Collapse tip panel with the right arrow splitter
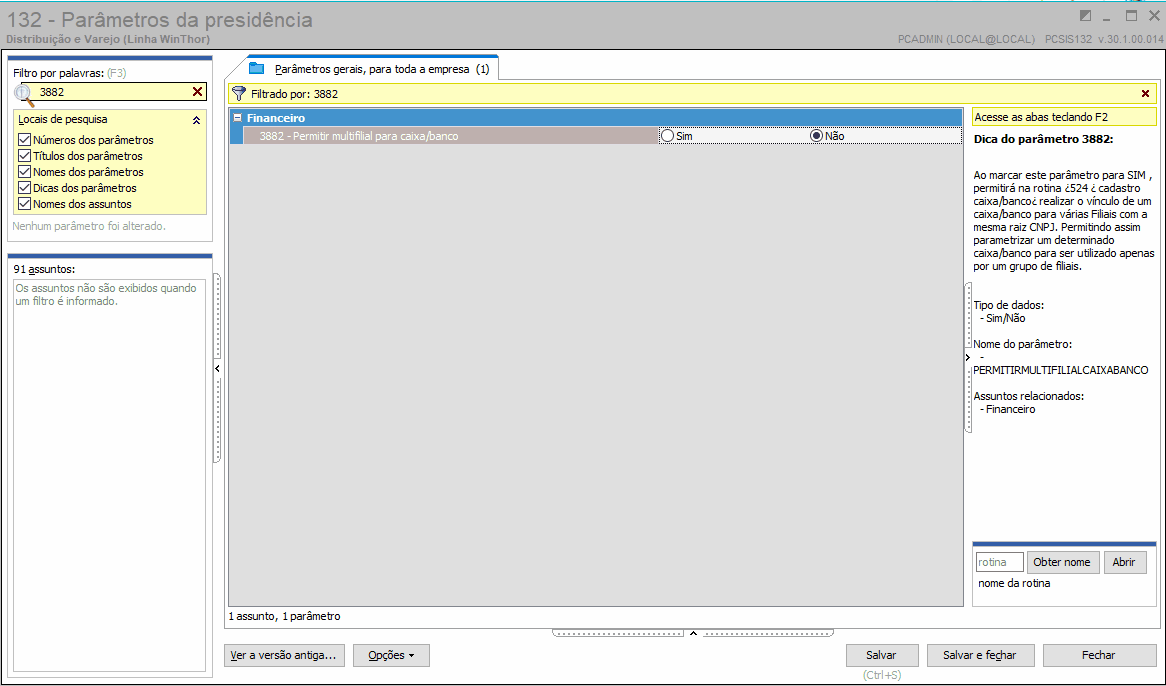The height and width of the screenshot is (686, 1166). tap(967, 357)
